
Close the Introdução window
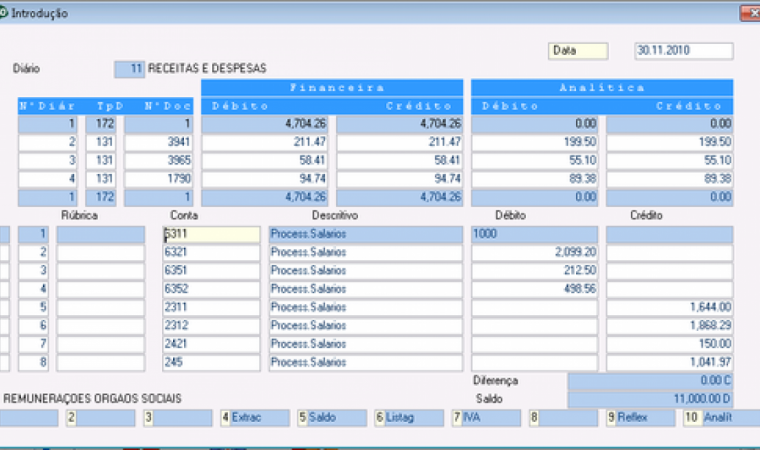tap(751, 14)
